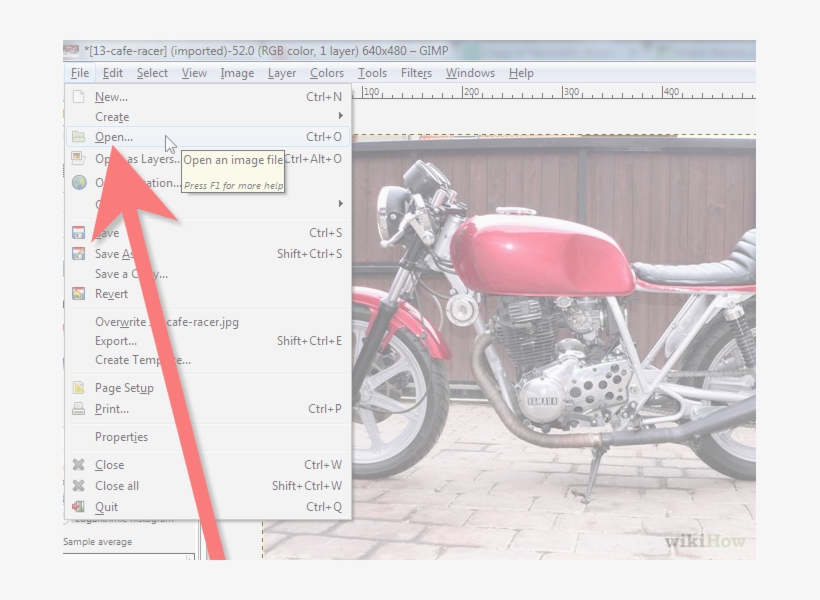Click the Revert icon

79,294
